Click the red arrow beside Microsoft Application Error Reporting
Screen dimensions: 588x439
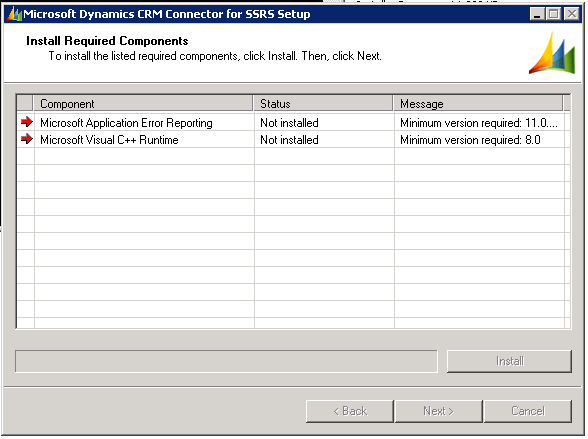27,122
